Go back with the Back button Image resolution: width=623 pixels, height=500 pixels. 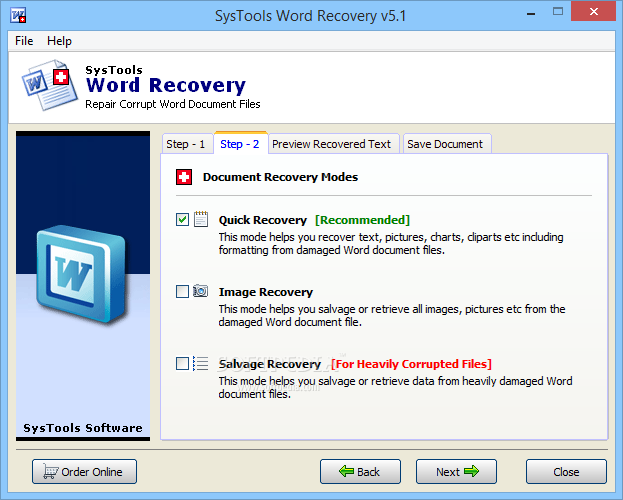click(360, 471)
